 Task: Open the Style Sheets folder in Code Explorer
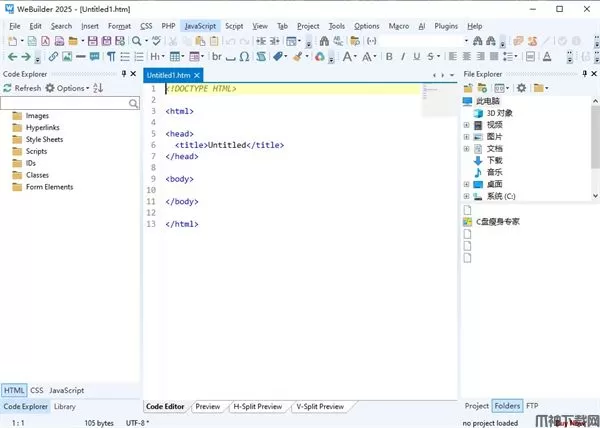pos(44,139)
